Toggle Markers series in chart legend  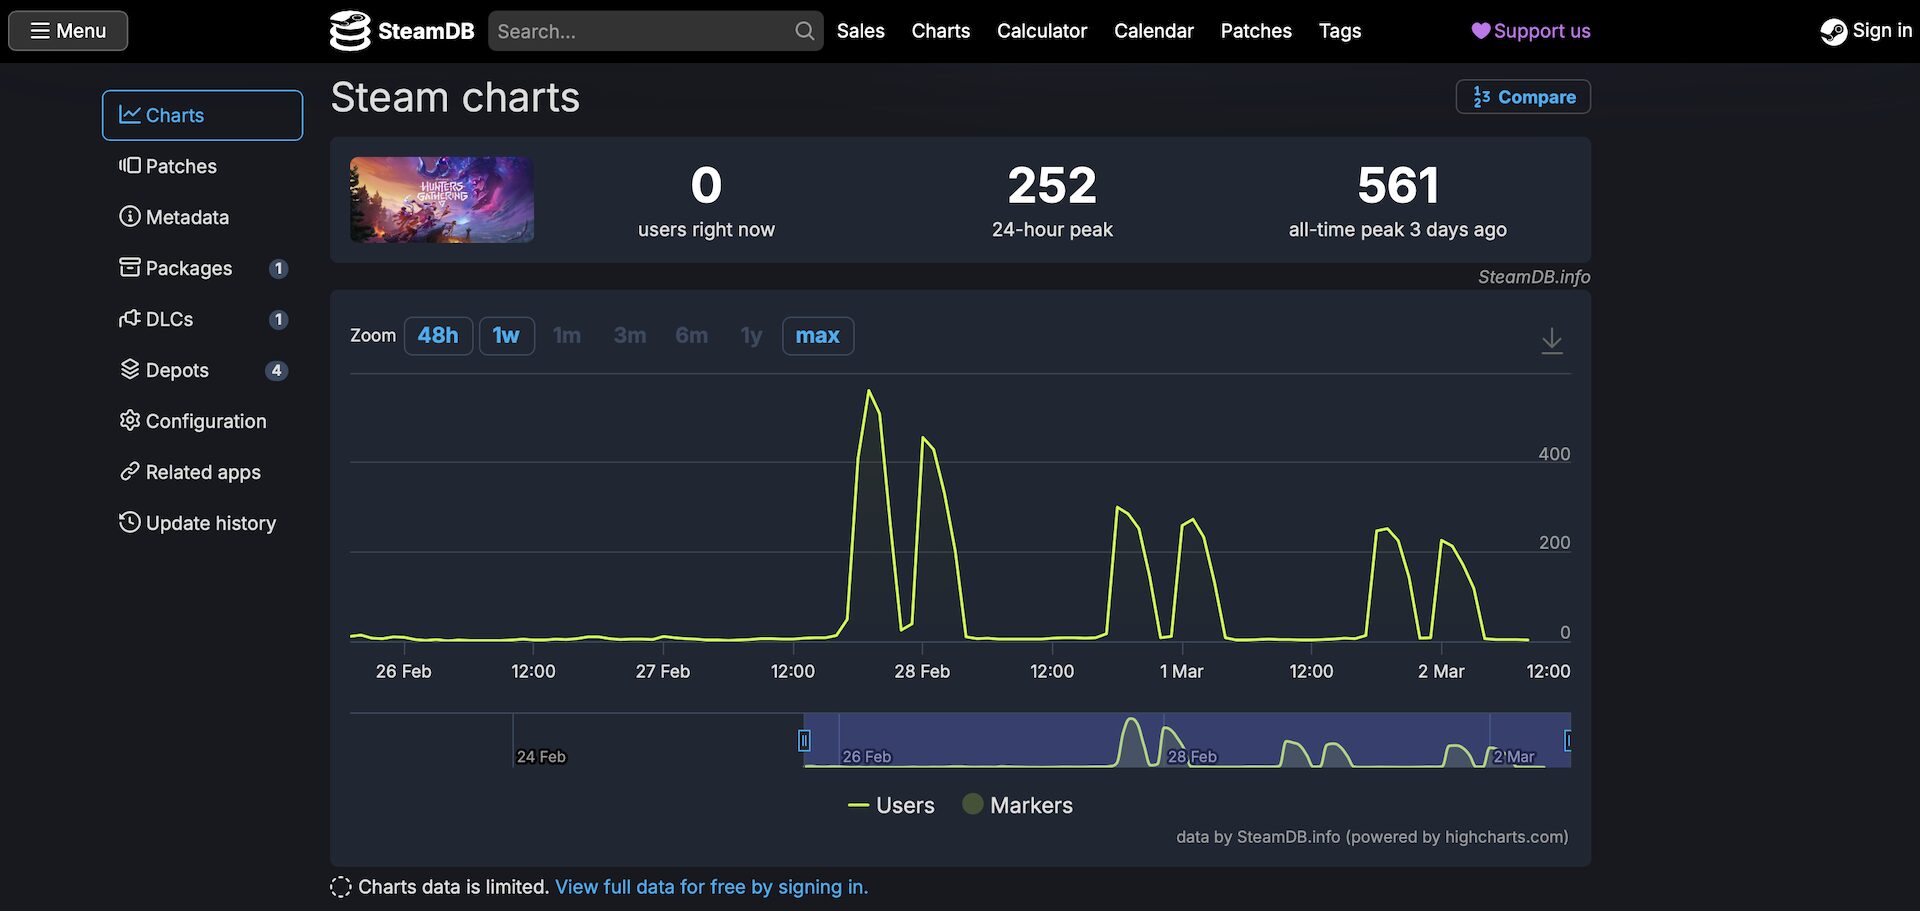click(1017, 805)
